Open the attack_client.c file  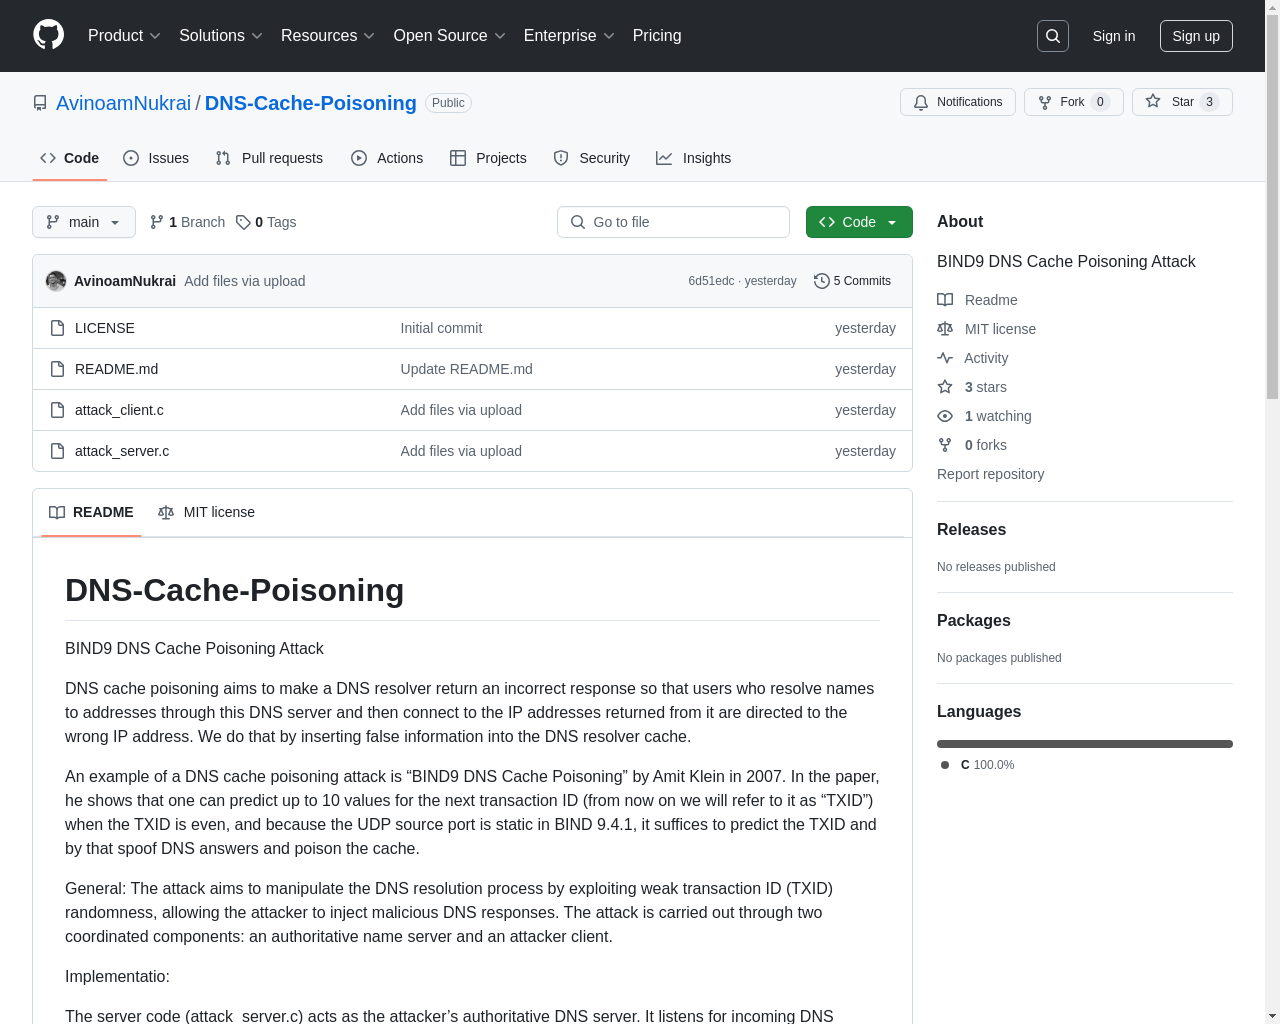tap(119, 410)
